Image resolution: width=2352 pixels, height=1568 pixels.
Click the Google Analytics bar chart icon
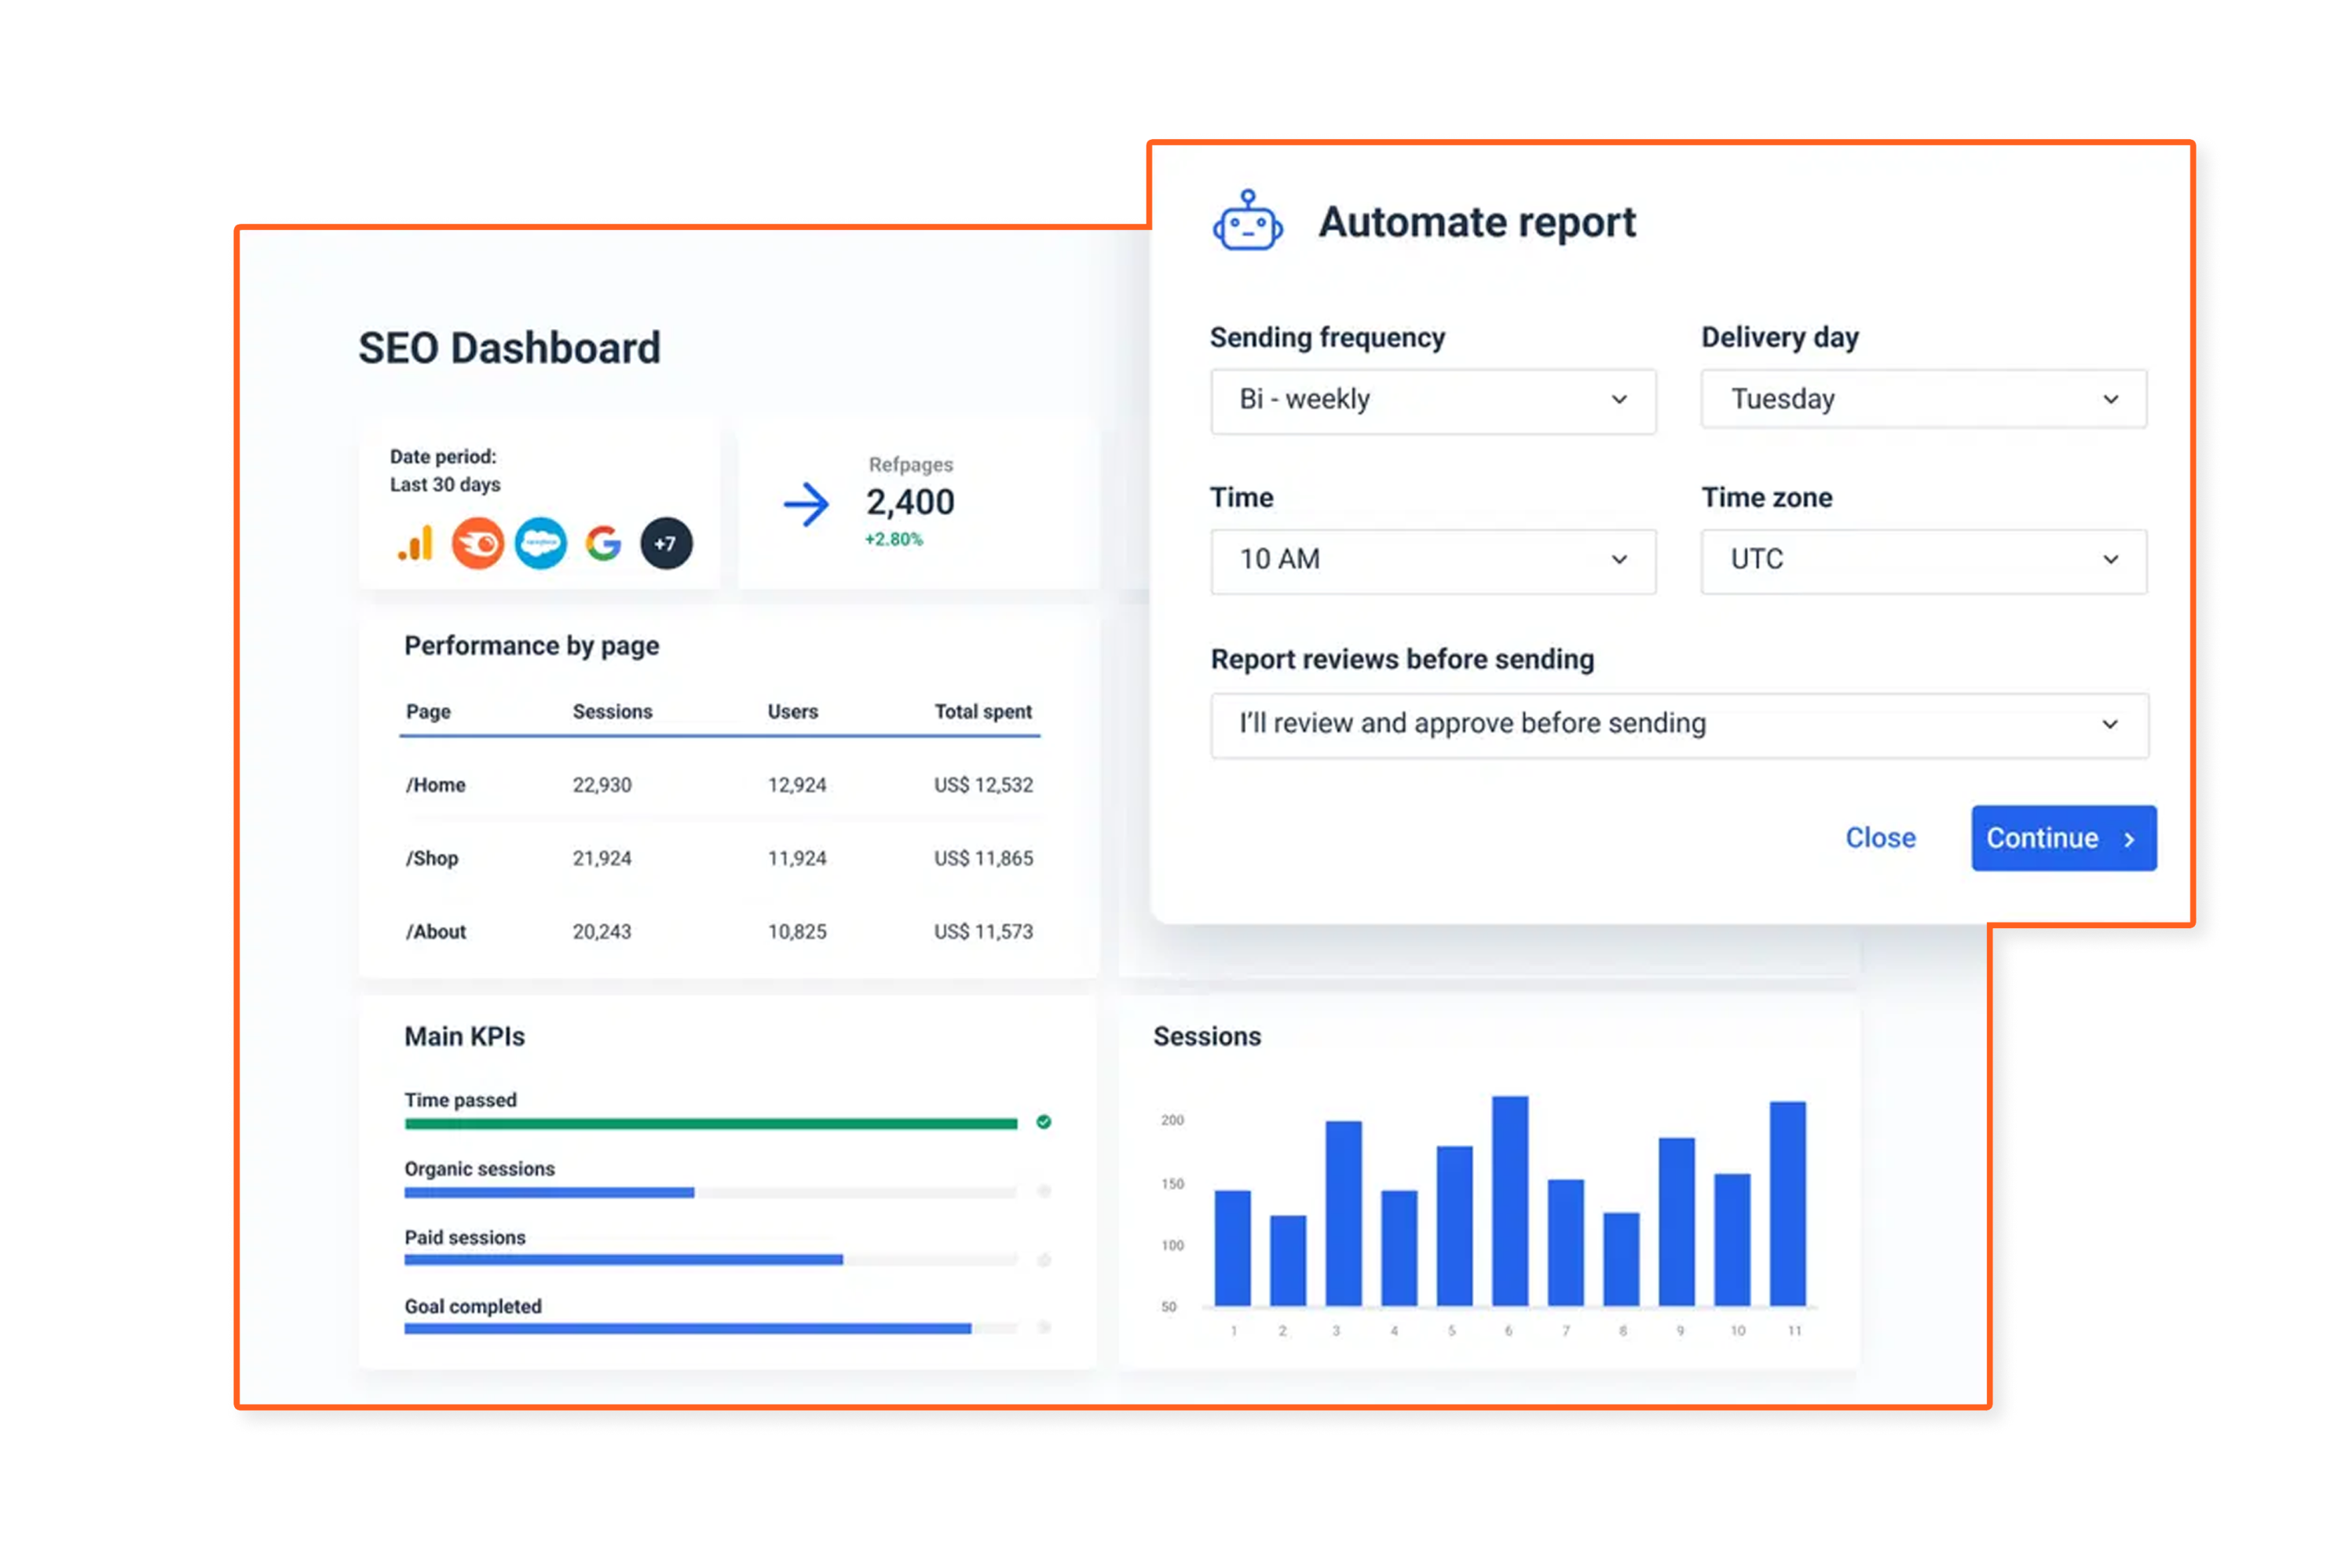(416, 544)
